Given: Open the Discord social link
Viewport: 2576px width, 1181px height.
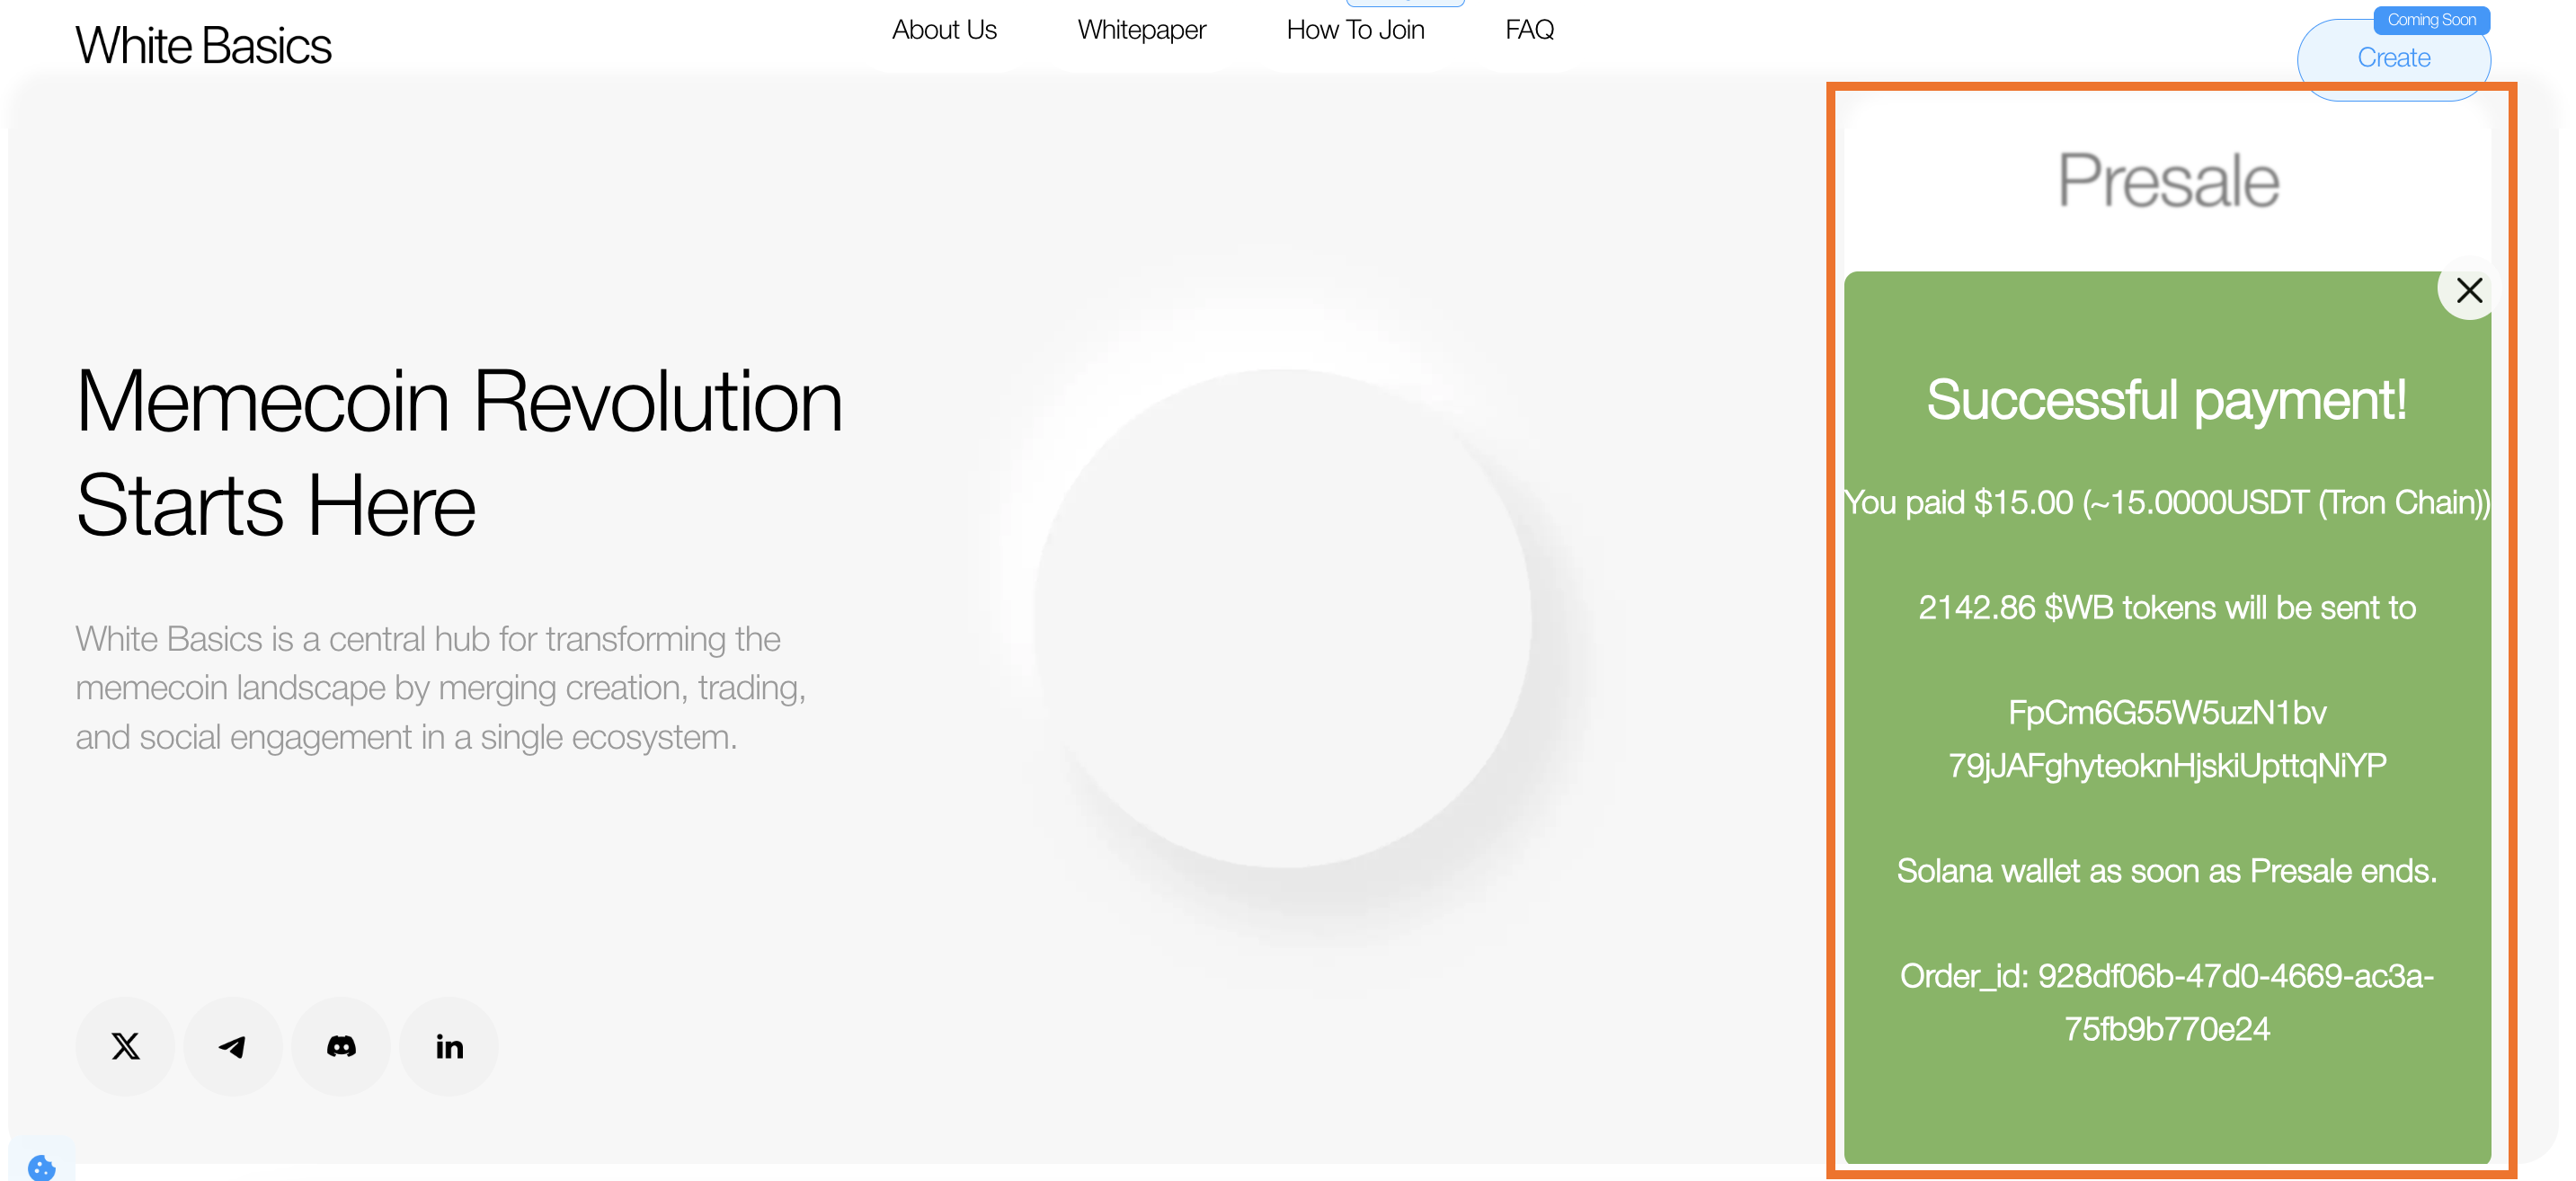Looking at the screenshot, I should pyautogui.click(x=341, y=1046).
